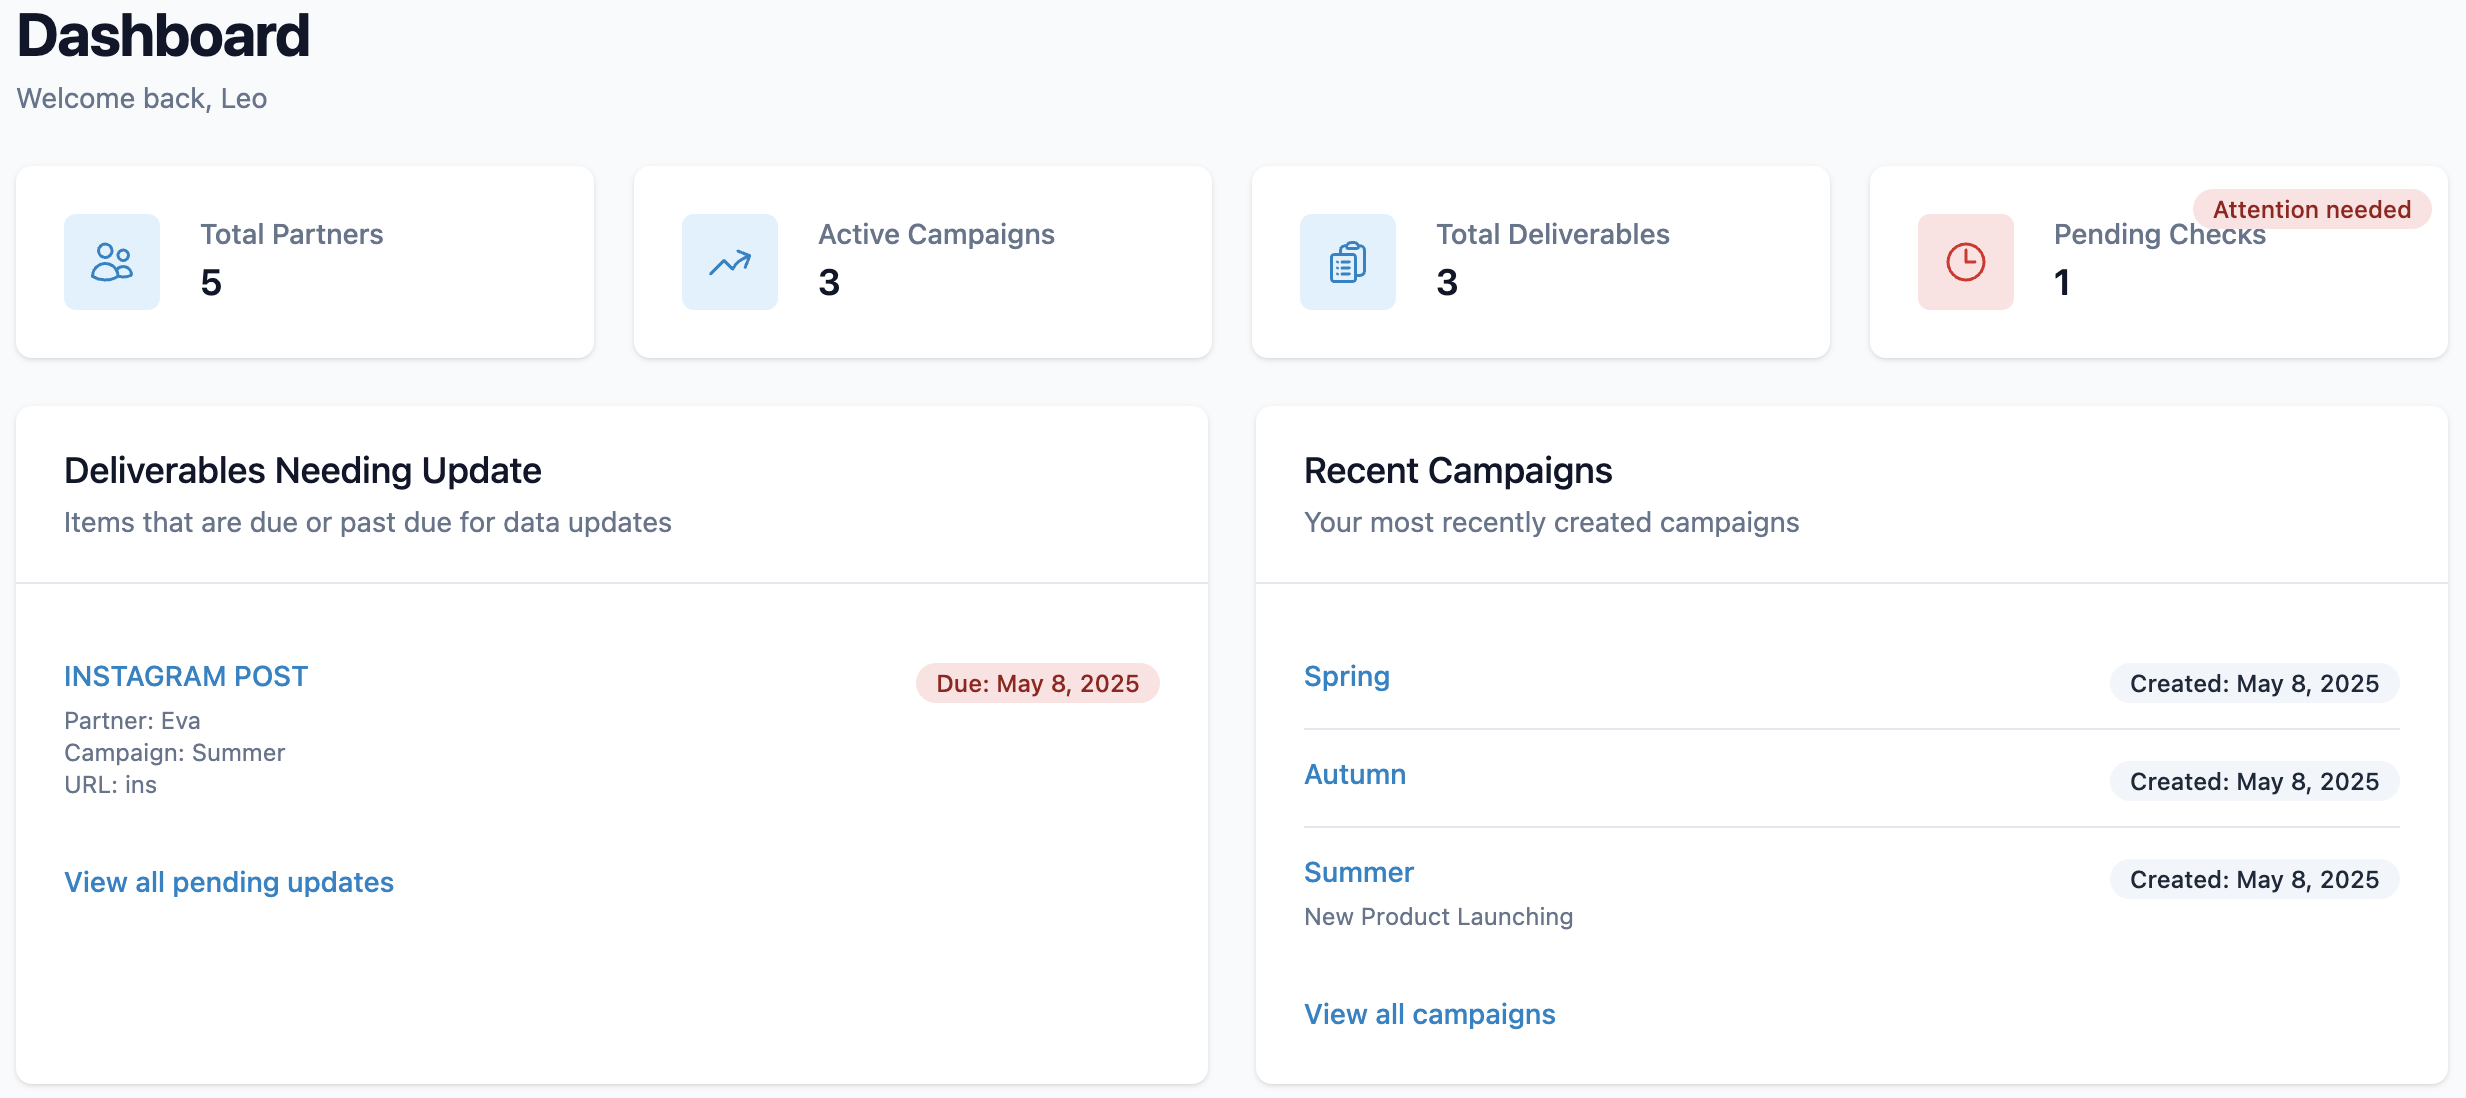
Task: Click the red clock icon on Pending Checks
Action: [x=1964, y=261]
